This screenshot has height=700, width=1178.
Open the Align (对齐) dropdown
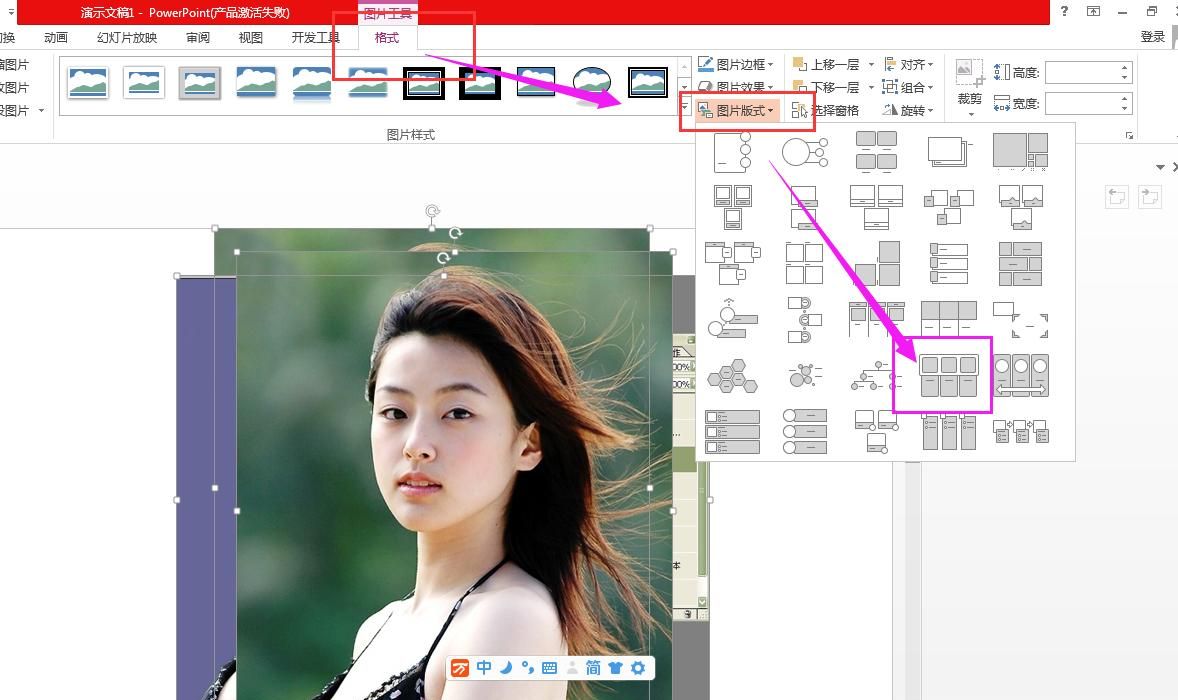909,65
